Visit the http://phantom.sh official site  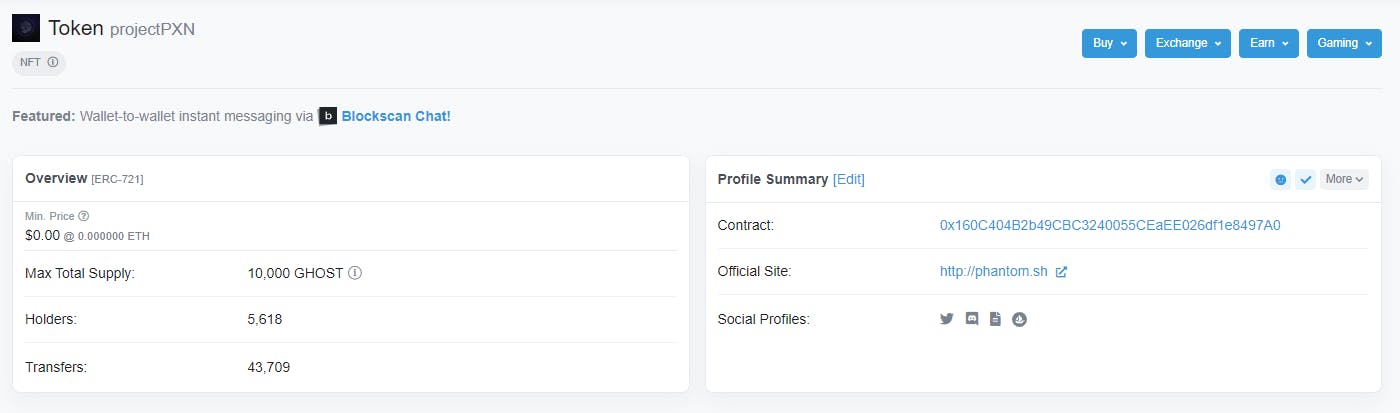point(994,272)
